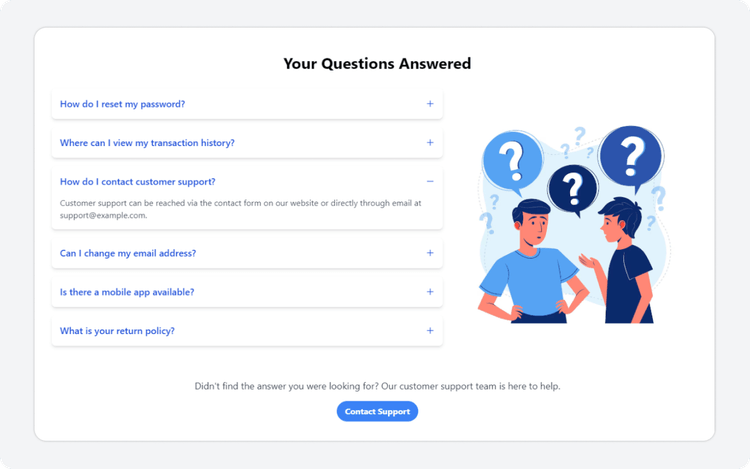The image size is (750, 469).
Task: Click the plus icon beside change email address
Action: (430, 253)
